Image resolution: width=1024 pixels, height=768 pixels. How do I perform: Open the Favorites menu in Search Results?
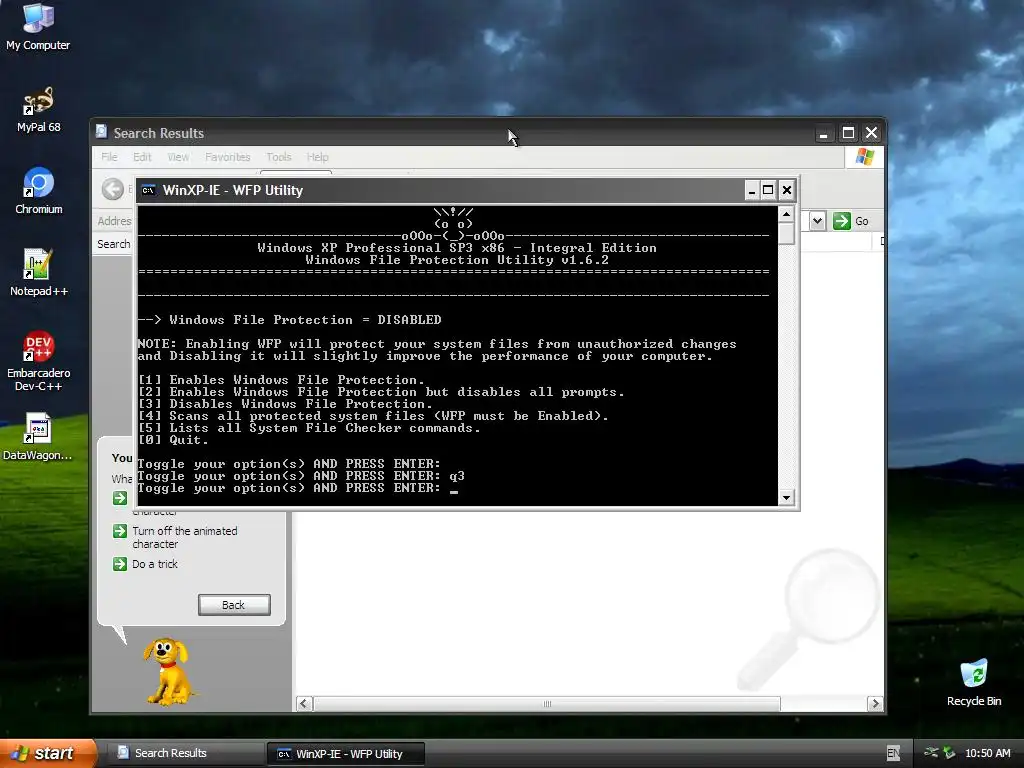tap(227, 157)
